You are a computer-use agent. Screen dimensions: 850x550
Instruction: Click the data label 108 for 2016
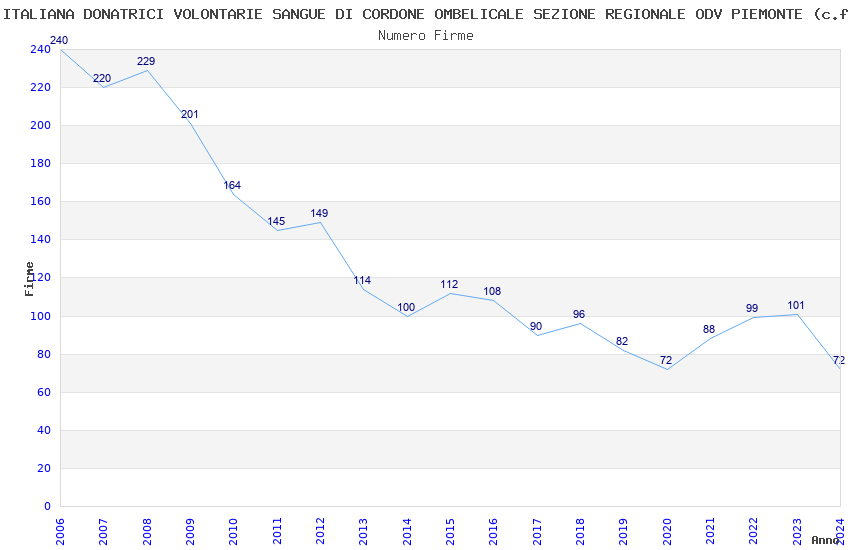pyautogui.click(x=492, y=292)
